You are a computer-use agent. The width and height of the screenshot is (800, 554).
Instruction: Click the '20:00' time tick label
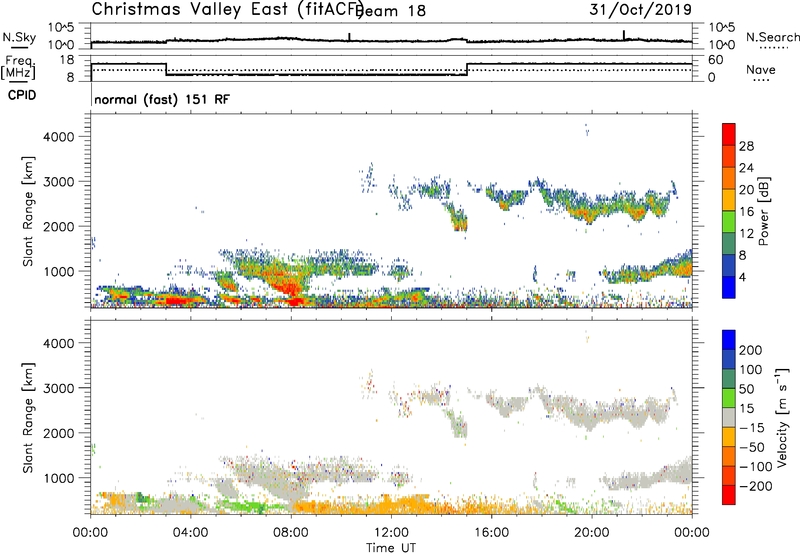[592, 533]
